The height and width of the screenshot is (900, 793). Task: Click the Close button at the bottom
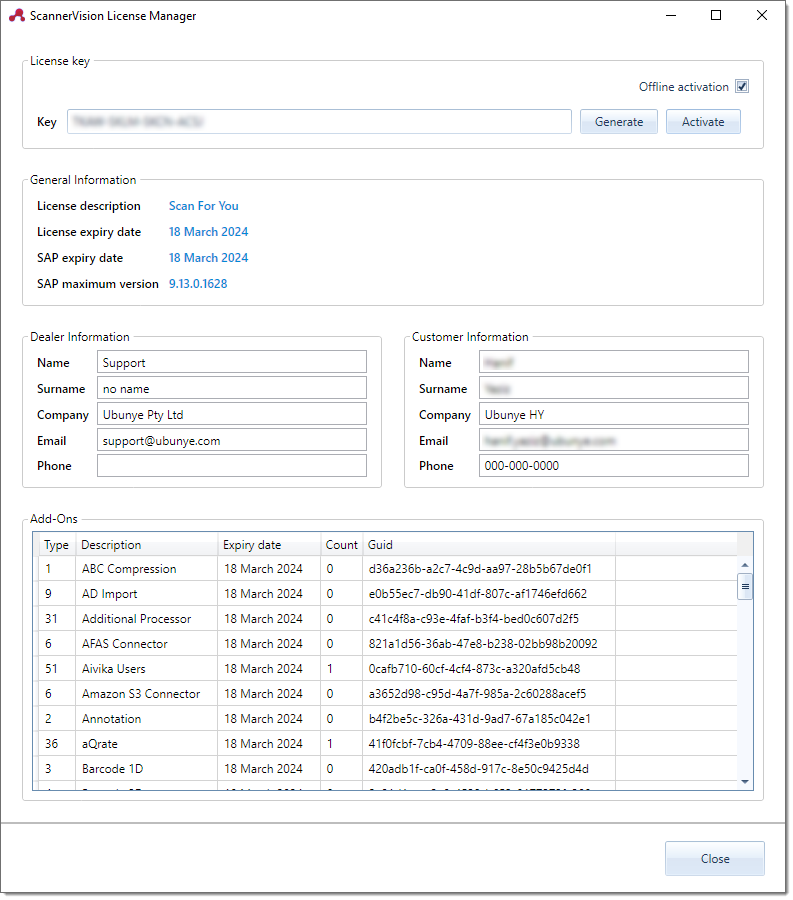pos(714,859)
